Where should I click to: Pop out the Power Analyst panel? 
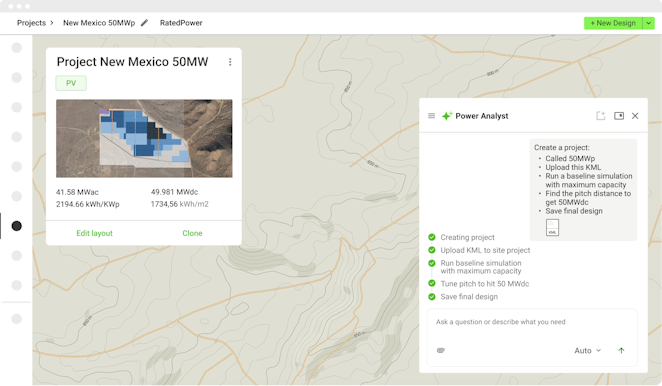tap(619, 116)
